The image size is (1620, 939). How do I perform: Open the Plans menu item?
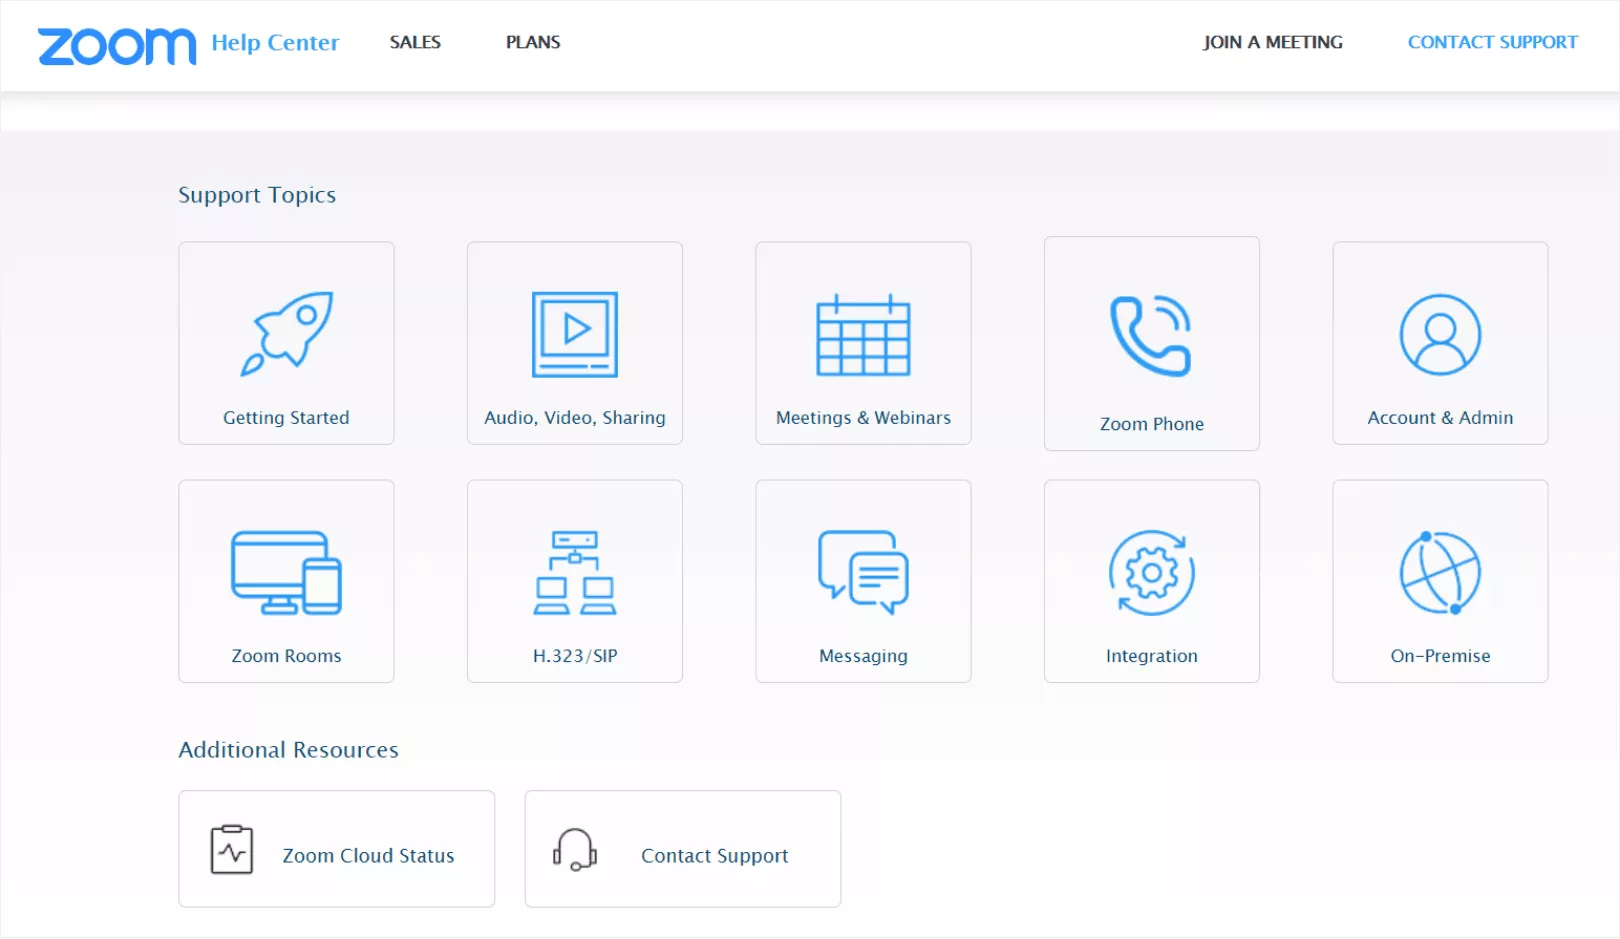pos(533,42)
